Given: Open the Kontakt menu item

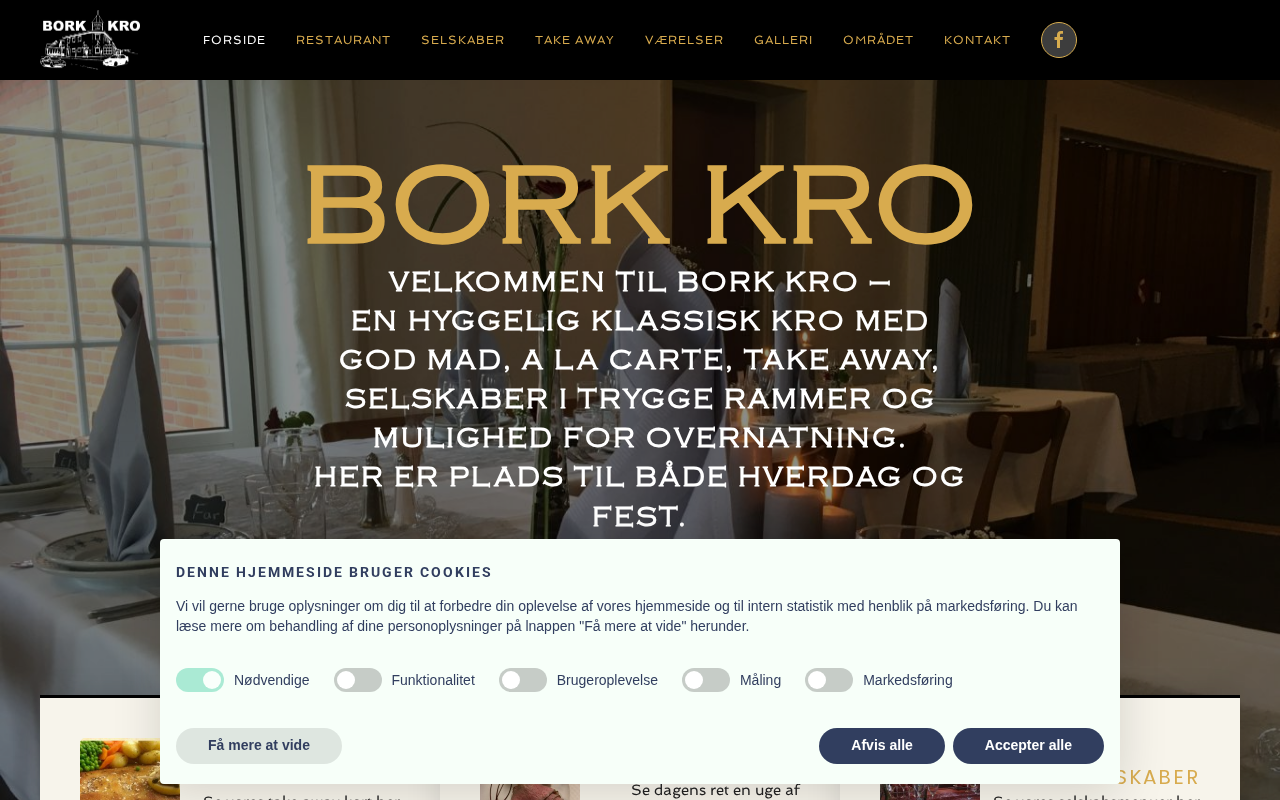Looking at the screenshot, I should click(x=977, y=40).
